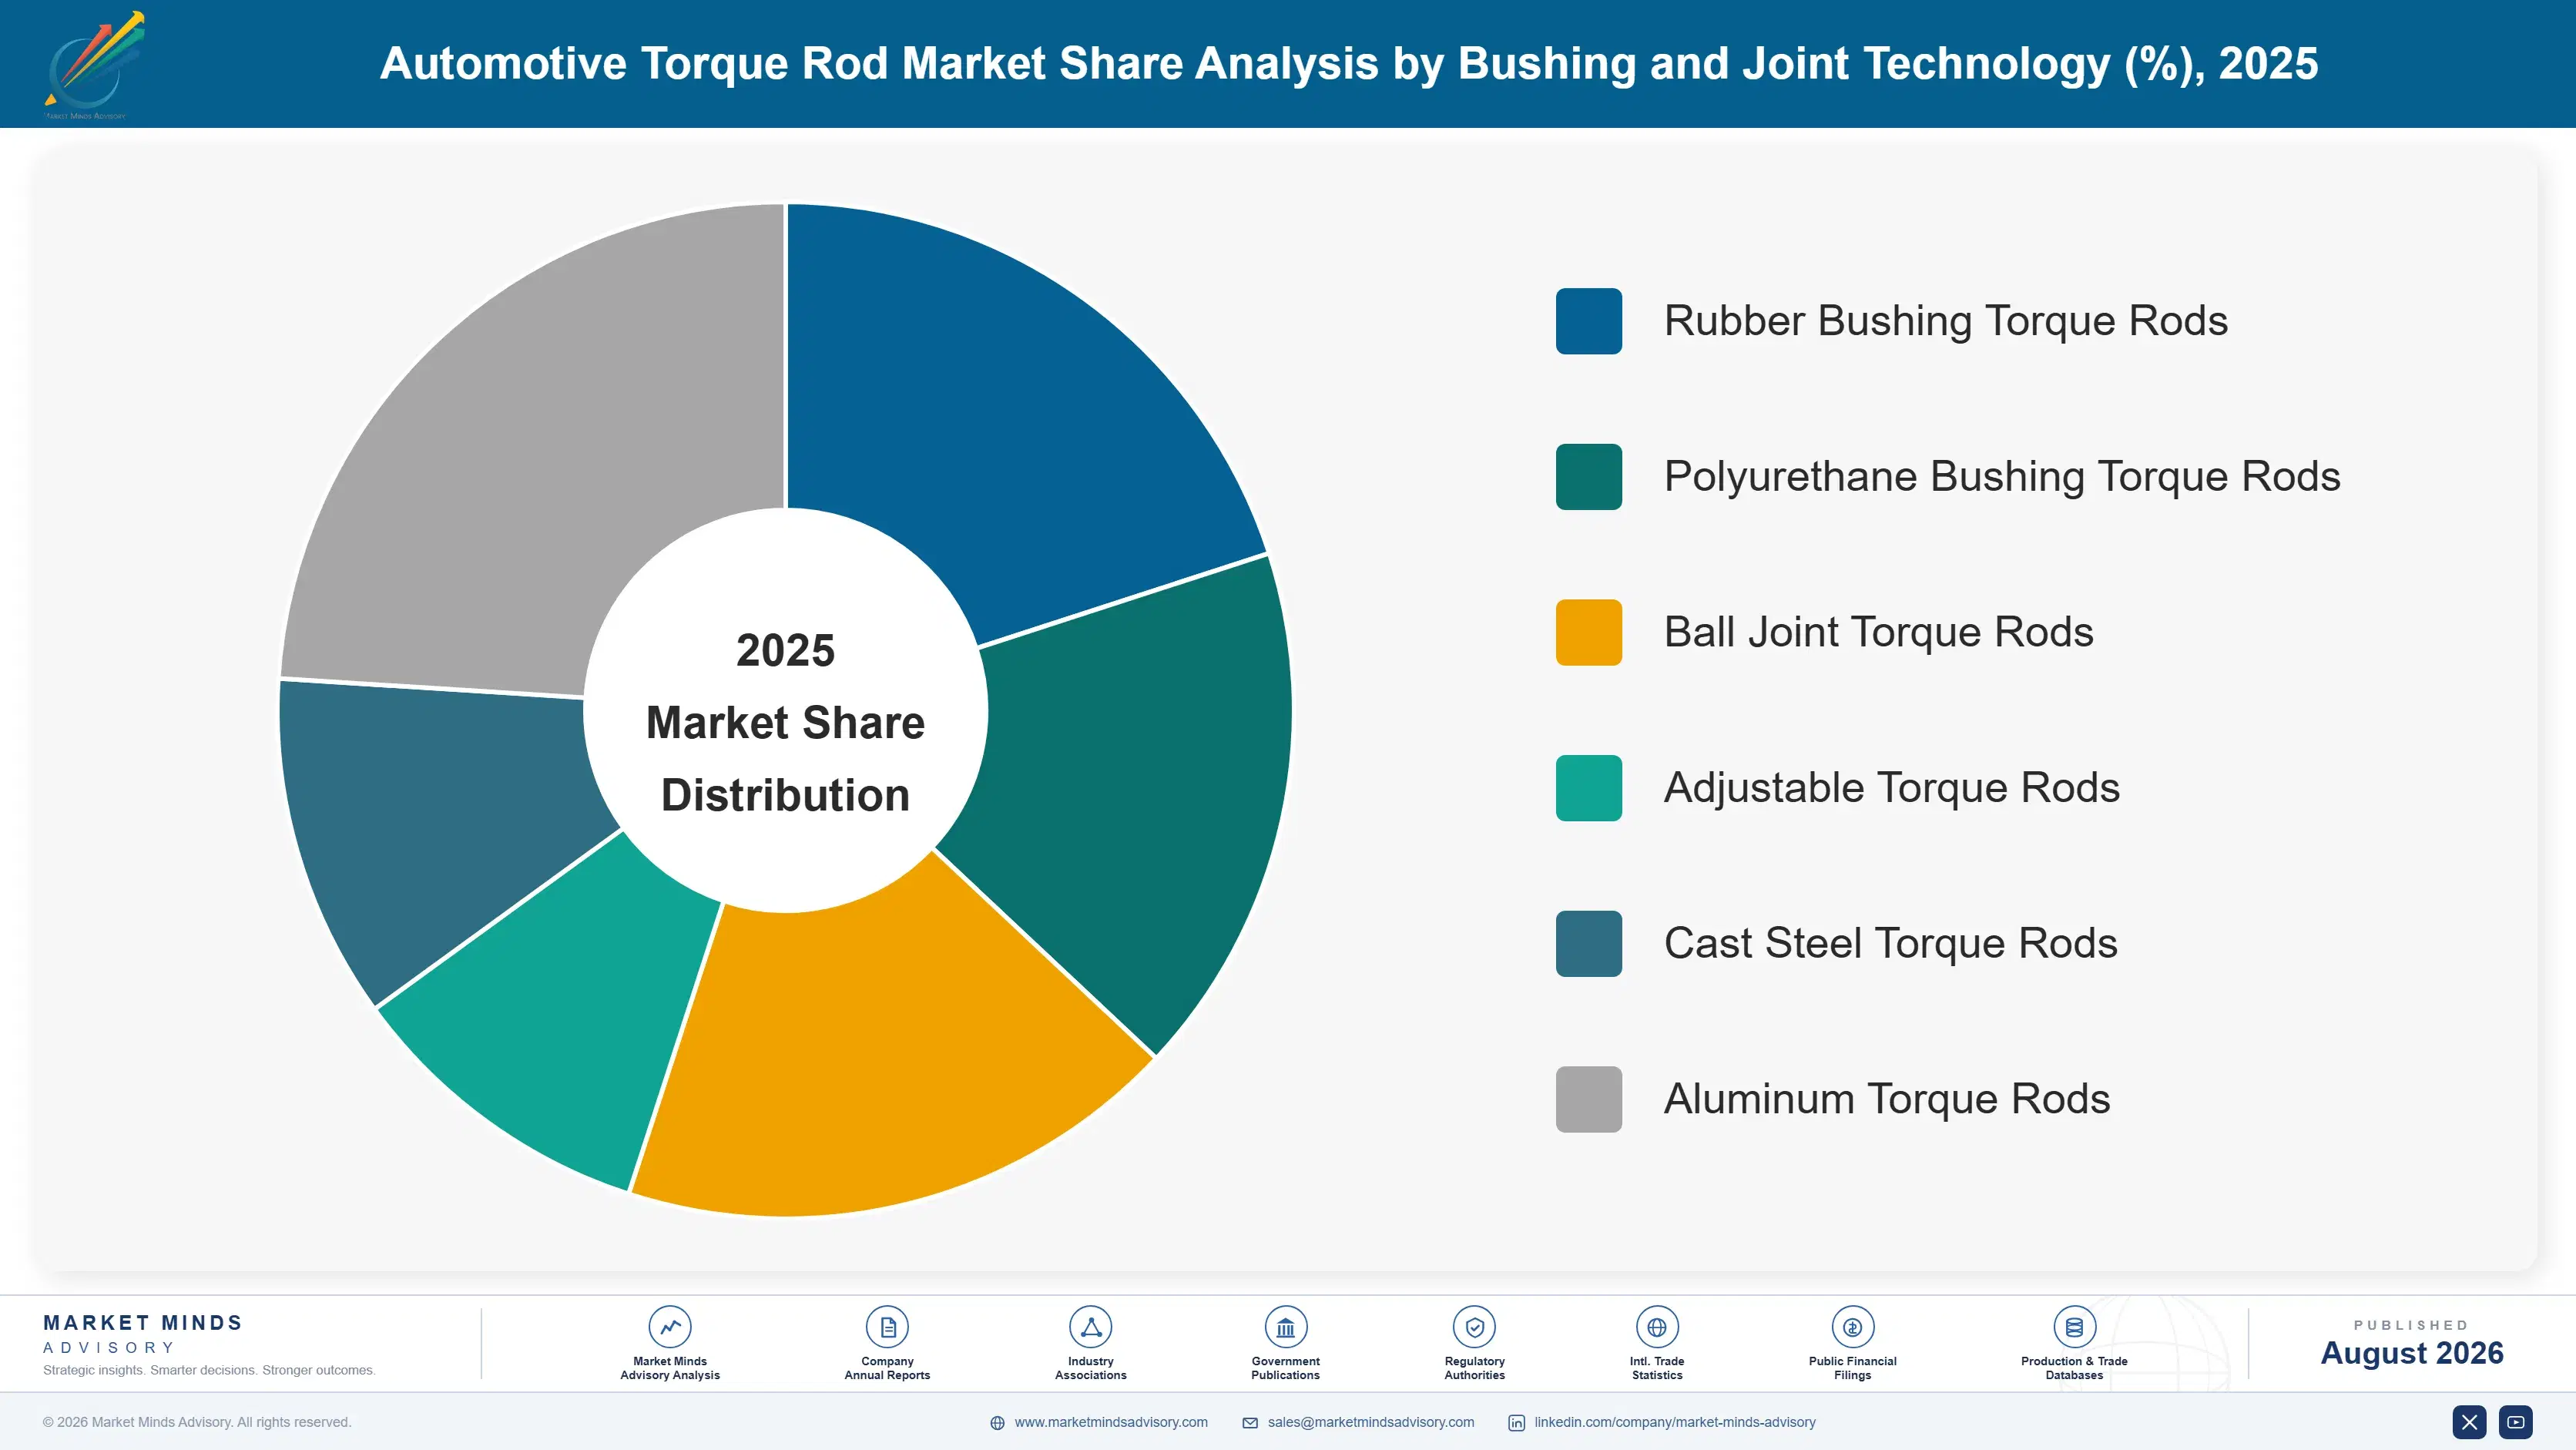Click the Market Minds Advisory Analysis icon
The image size is (2576, 1450).
669,1327
